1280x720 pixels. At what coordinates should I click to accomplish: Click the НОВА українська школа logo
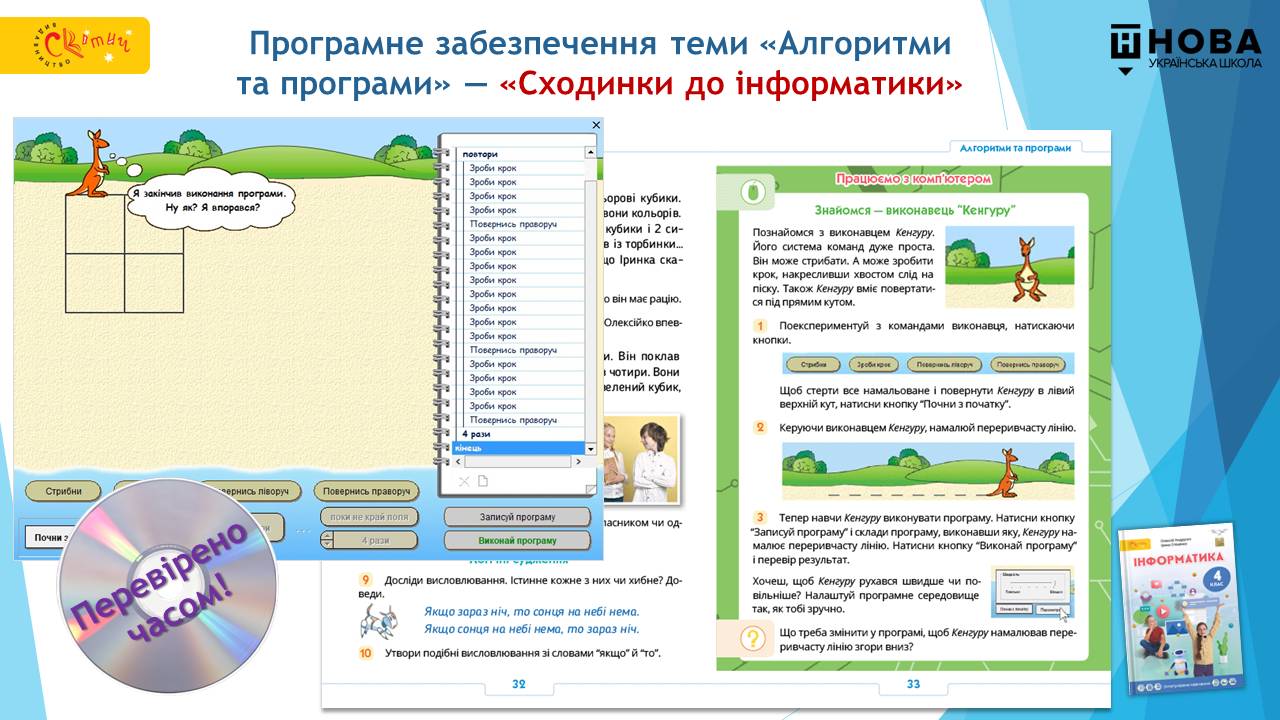pyautogui.click(x=1186, y=50)
